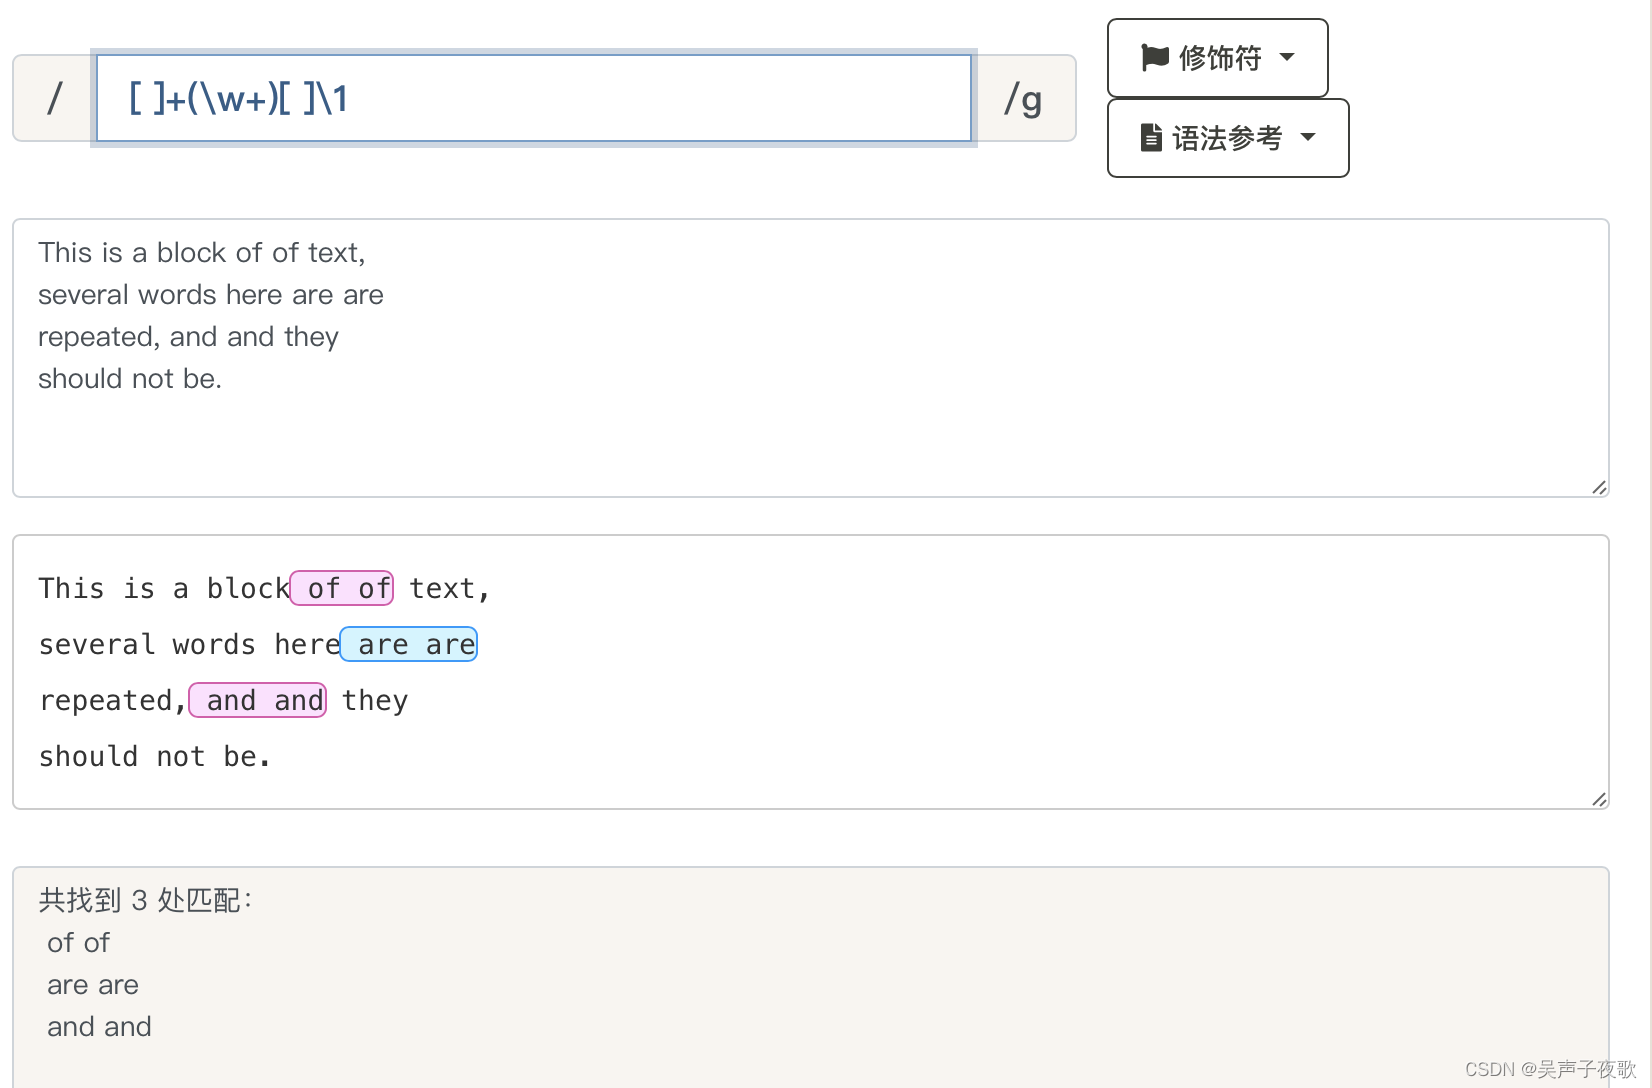The image size is (1652, 1088).
Task: Click the 'of of' entry in match list
Action: pos(78,943)
